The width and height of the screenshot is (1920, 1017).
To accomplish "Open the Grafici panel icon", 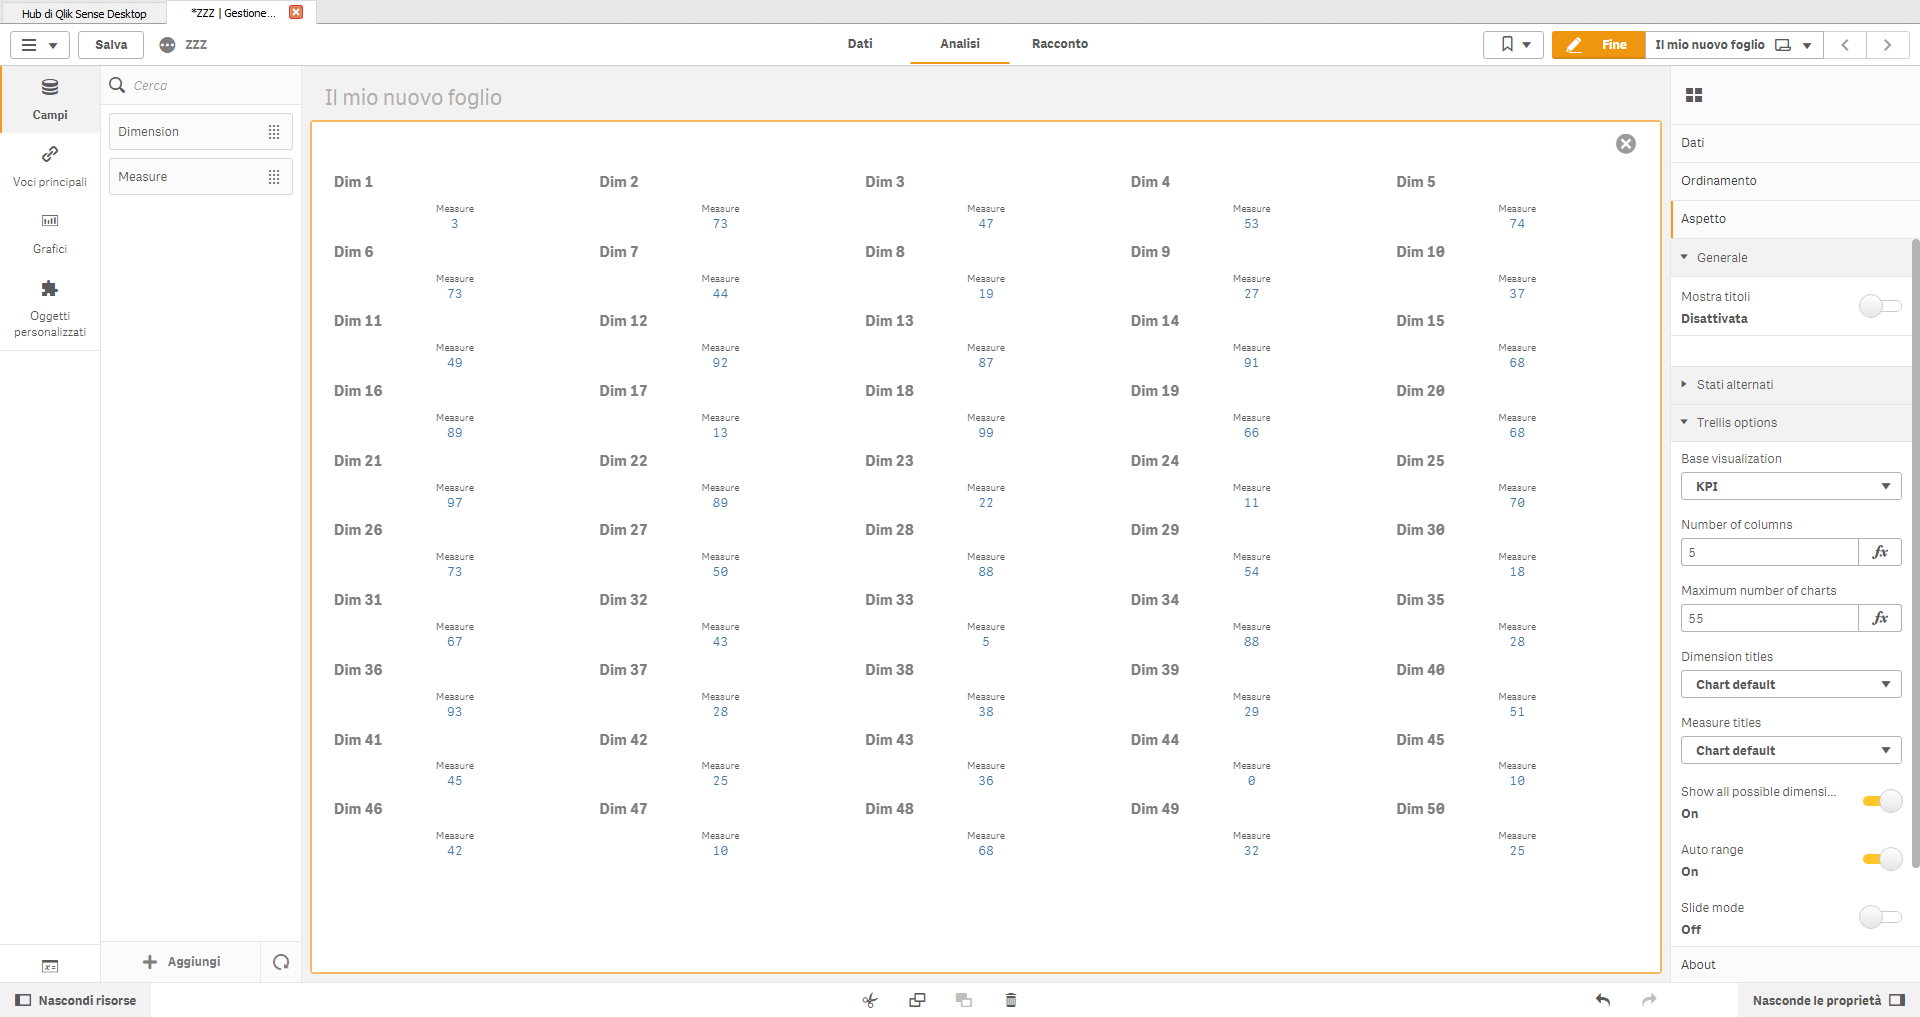I will point(50,233).
